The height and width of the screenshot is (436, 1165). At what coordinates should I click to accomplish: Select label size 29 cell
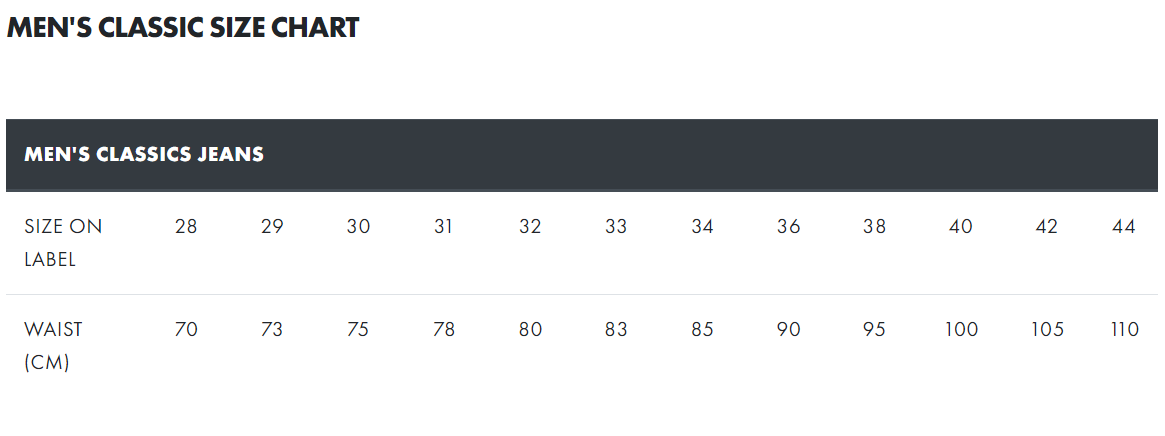tap(272, 226)
